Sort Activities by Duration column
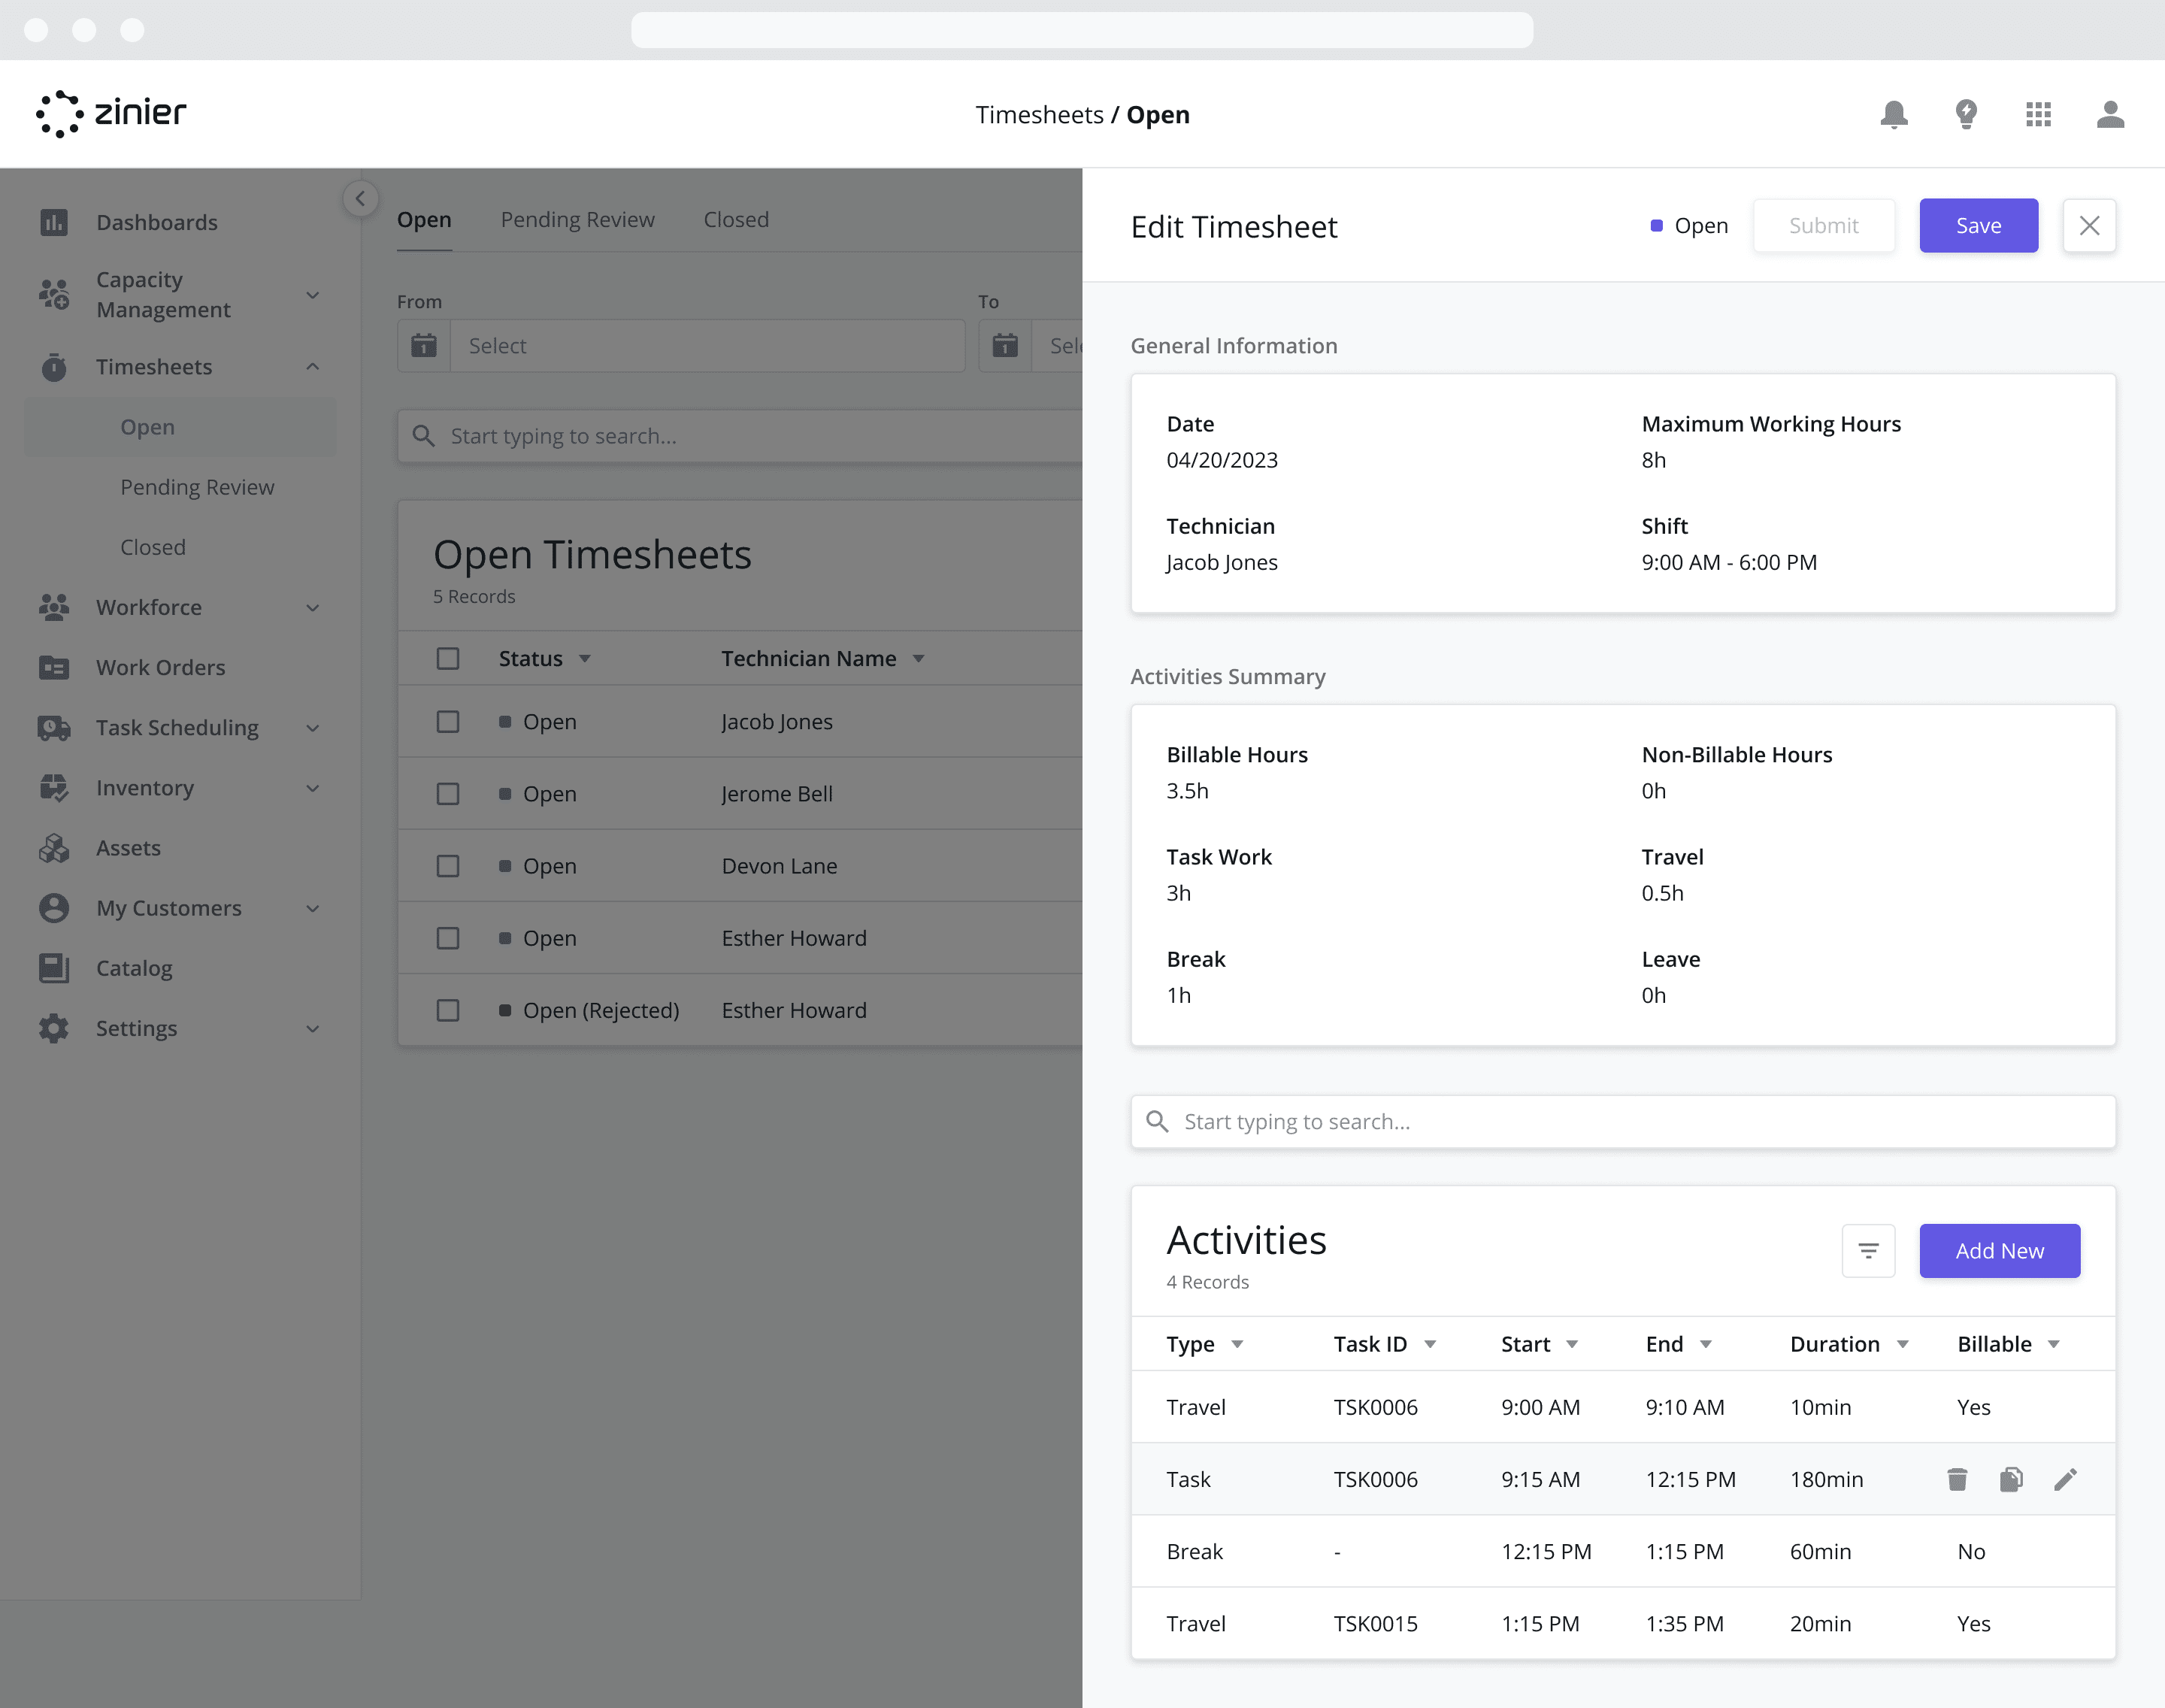The width and height of the screenshot is (2165, 1708). coord(1903,1344)
